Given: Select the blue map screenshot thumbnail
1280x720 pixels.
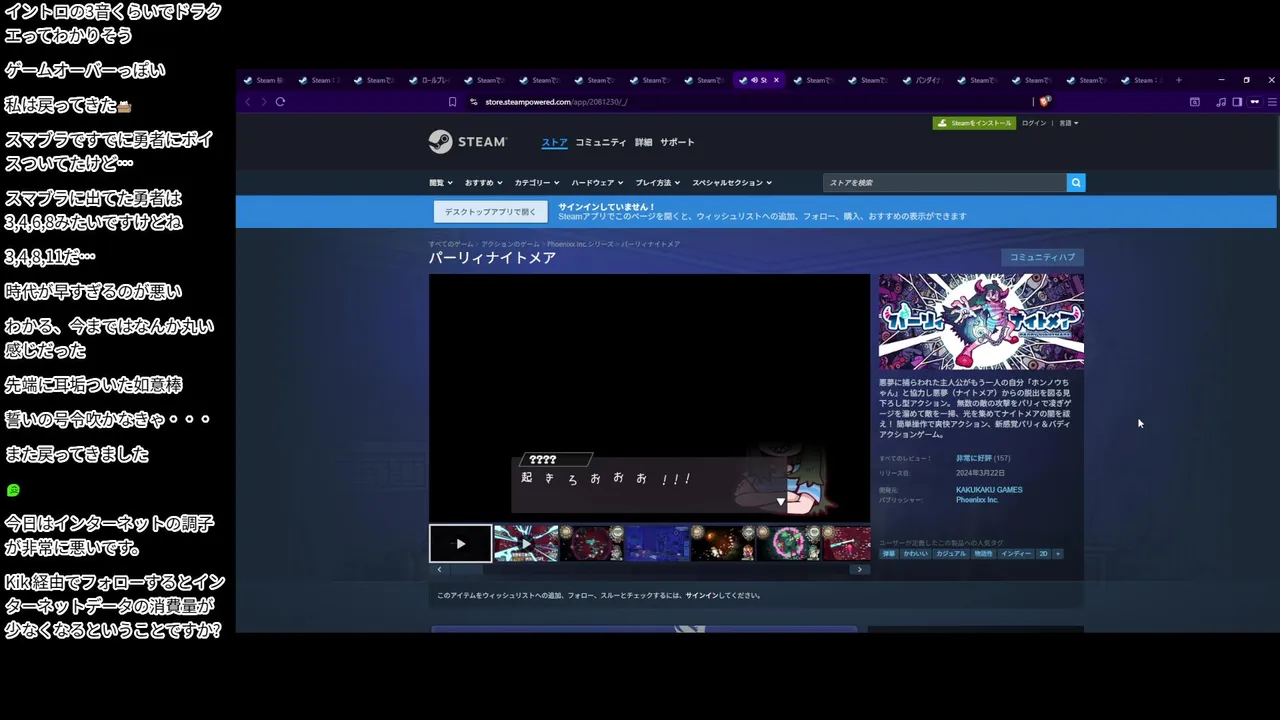Looking at the screenshot, I should pyautogui.click(x=657, y=543).
